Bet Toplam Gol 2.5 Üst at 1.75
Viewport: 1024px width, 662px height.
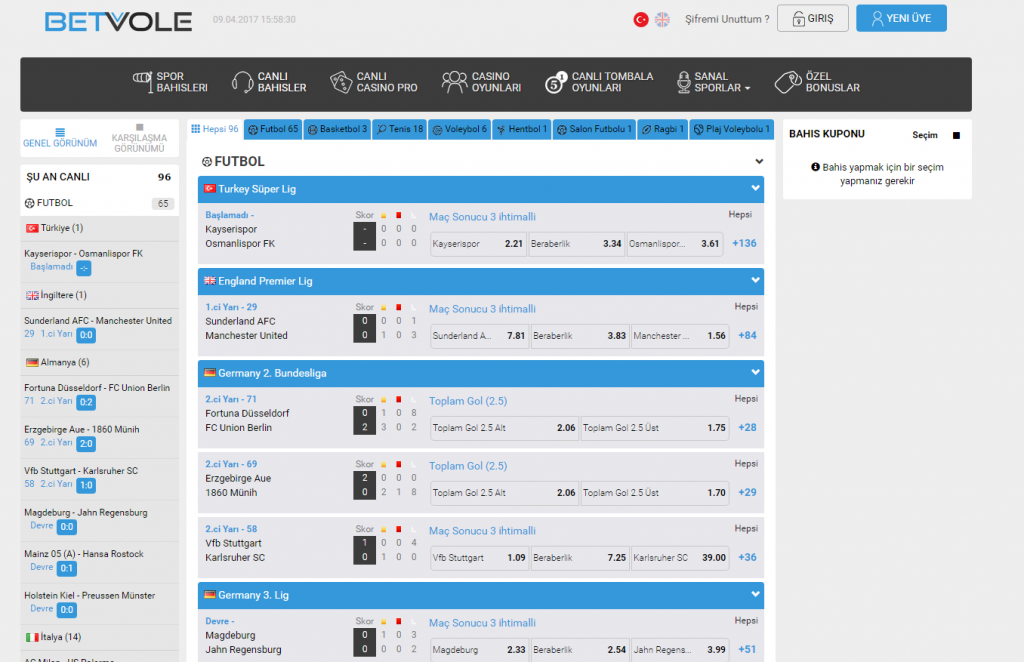654,428
